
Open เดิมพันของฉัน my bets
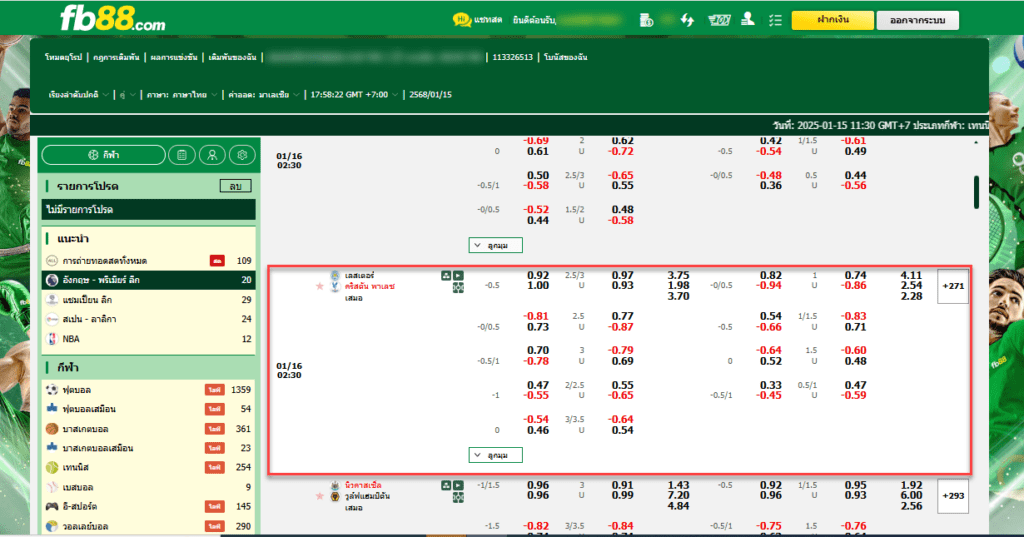point(232,57)
